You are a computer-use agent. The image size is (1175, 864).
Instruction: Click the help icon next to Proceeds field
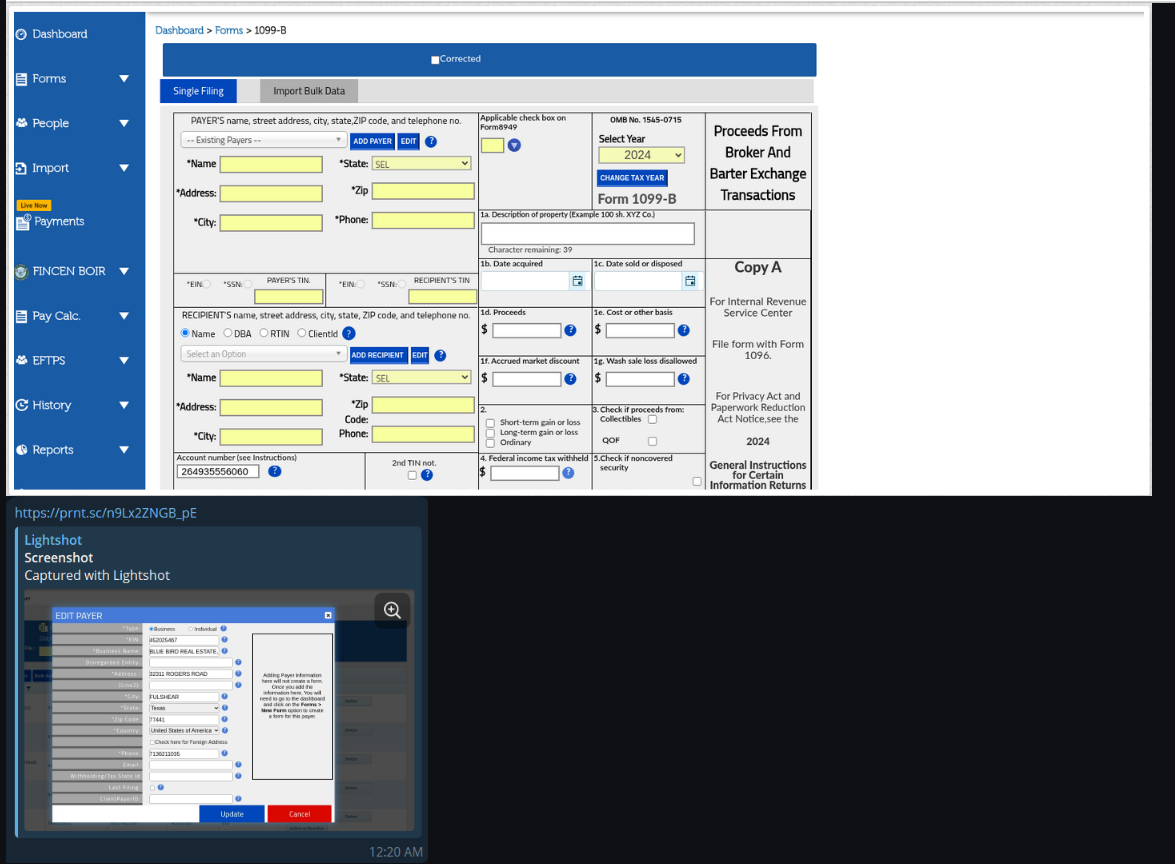(x=570, y=330)
